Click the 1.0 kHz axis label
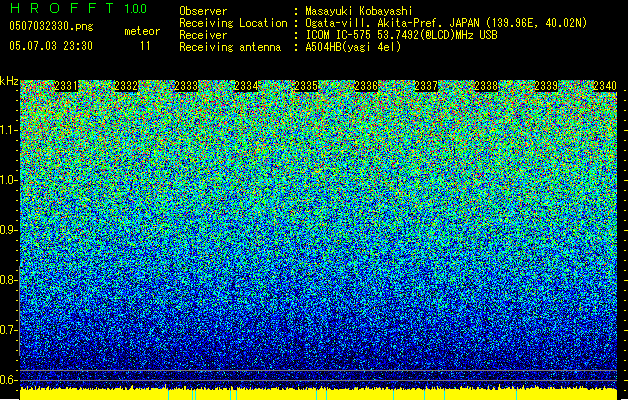 point(9,180)
